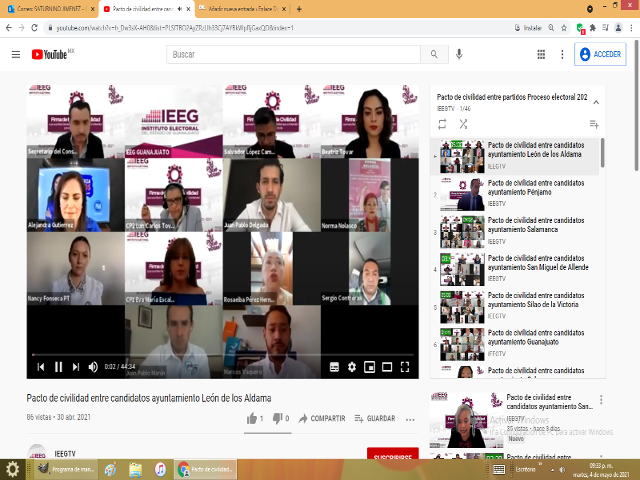Like the video with thumbs up
640x480 pixels.
[x=252, y=418]
